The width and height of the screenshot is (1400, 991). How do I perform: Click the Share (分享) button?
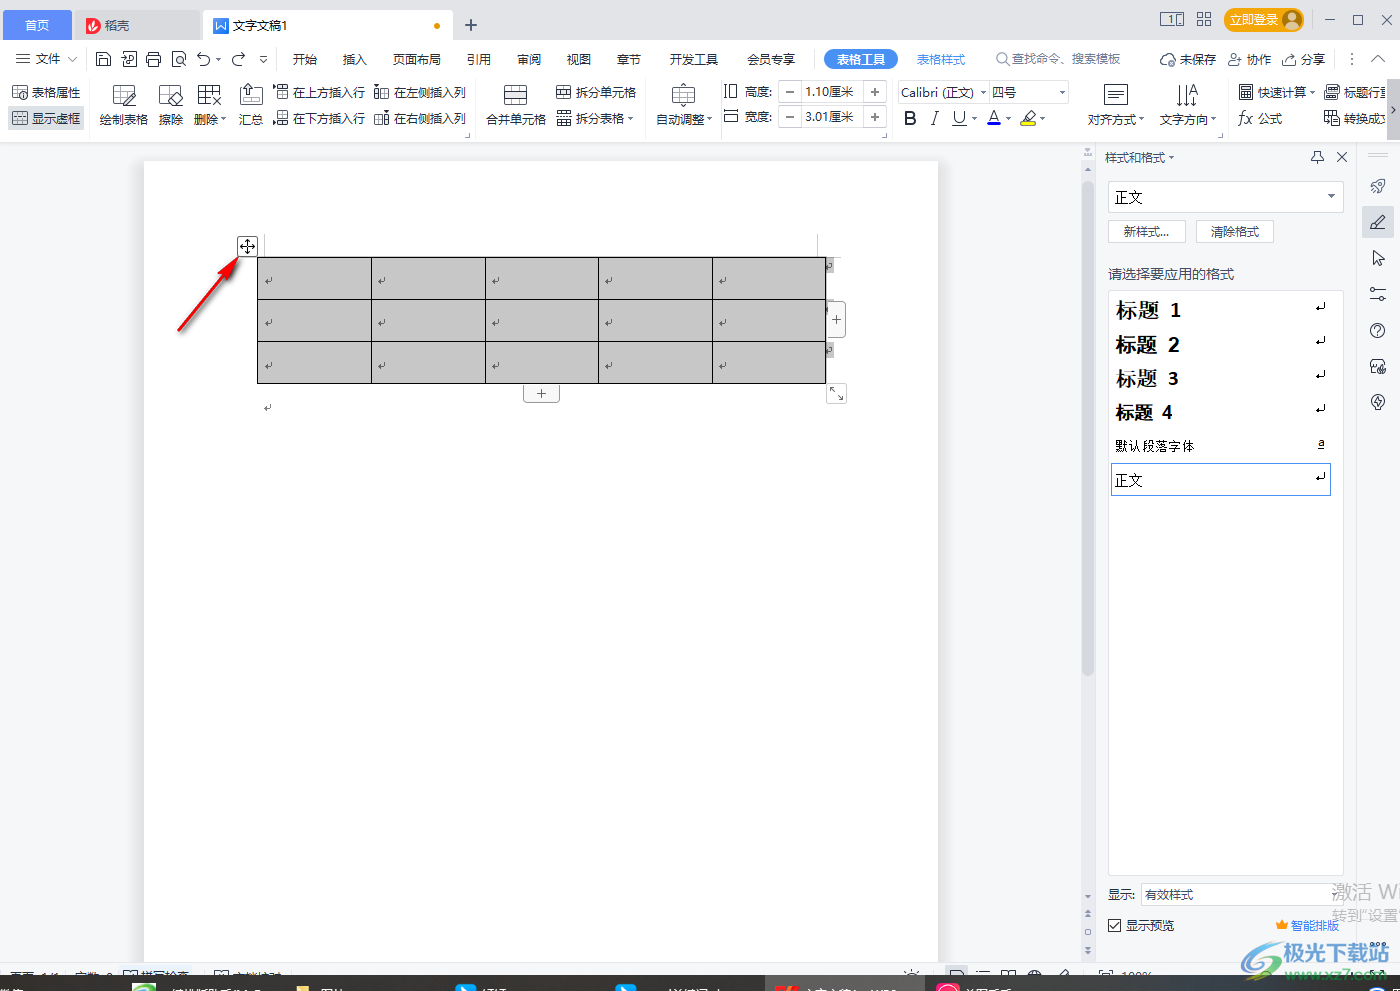click(1304, 59)
